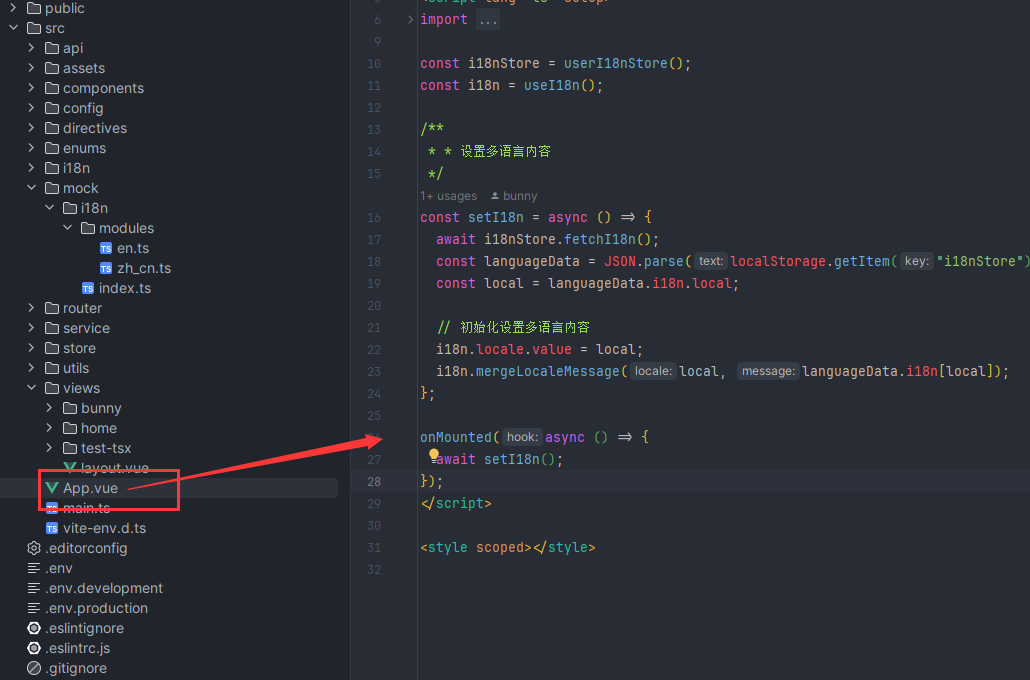Click 'mergeLocaleMessage' in line 23
The height and width of the screenshot is (680, 1030).
547,371
